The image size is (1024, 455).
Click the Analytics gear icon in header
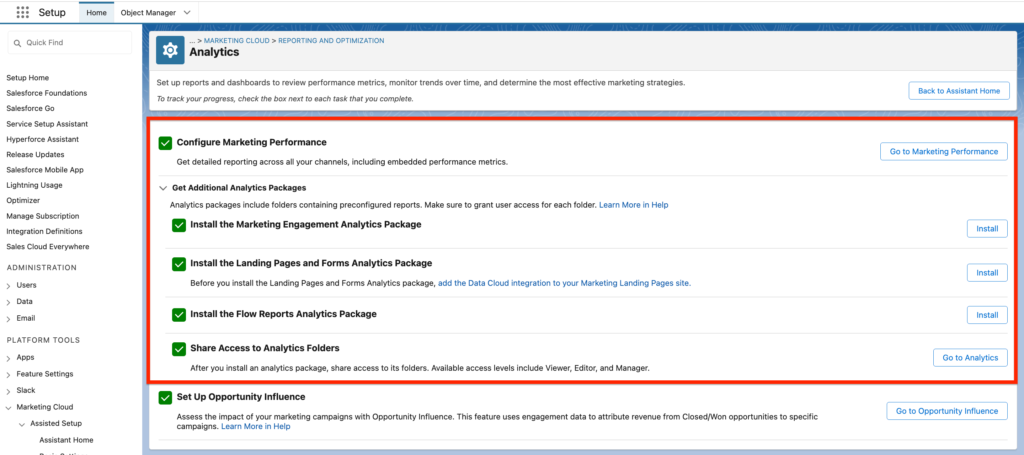pos(170,51)
